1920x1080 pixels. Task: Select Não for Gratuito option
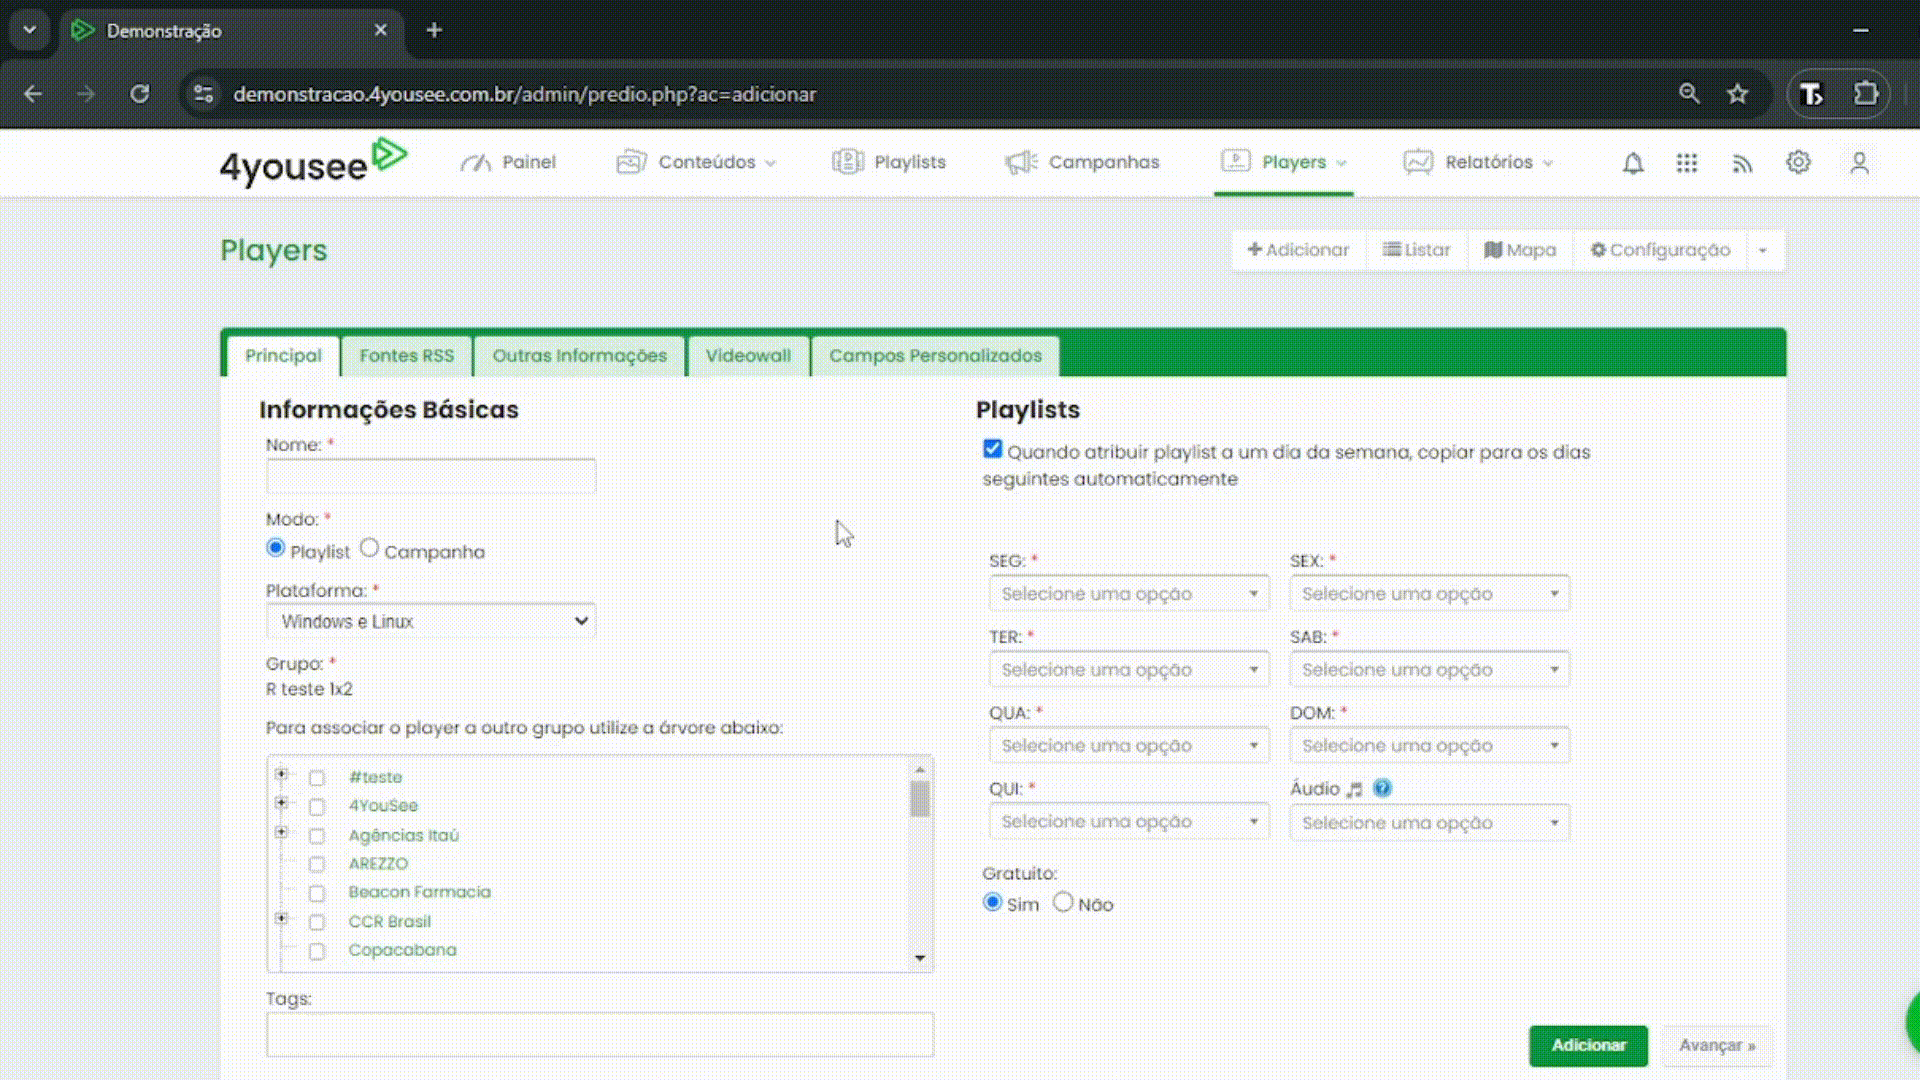[1063, 902]
